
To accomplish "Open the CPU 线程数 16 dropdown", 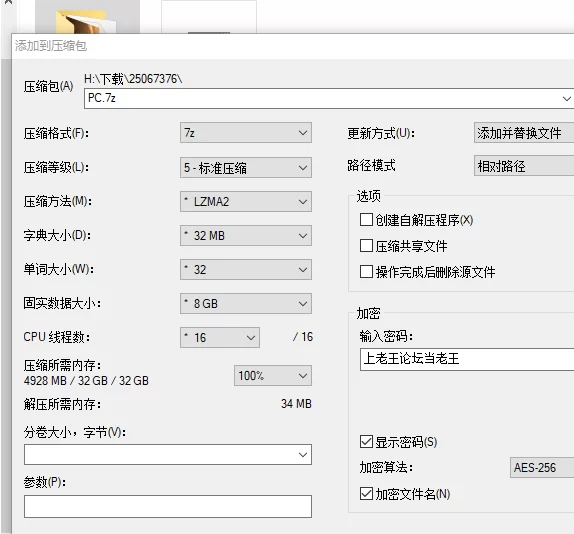I will (x=220, y=337).
